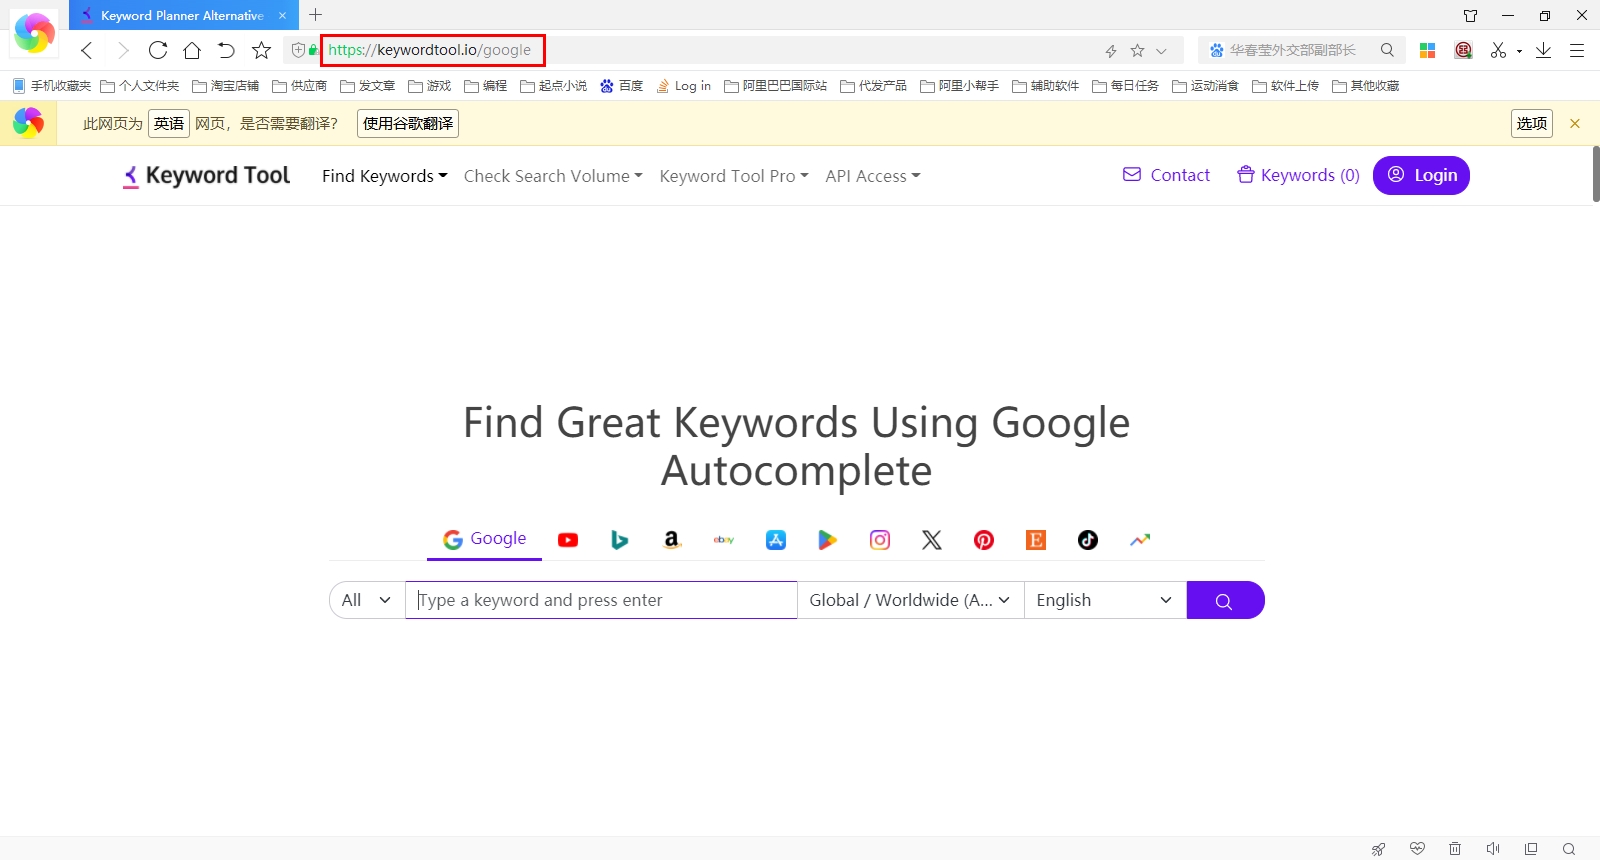Open the All search type dropdown
The width and height of the screenshot is (1600, 860).
click(x=367, y=600)
